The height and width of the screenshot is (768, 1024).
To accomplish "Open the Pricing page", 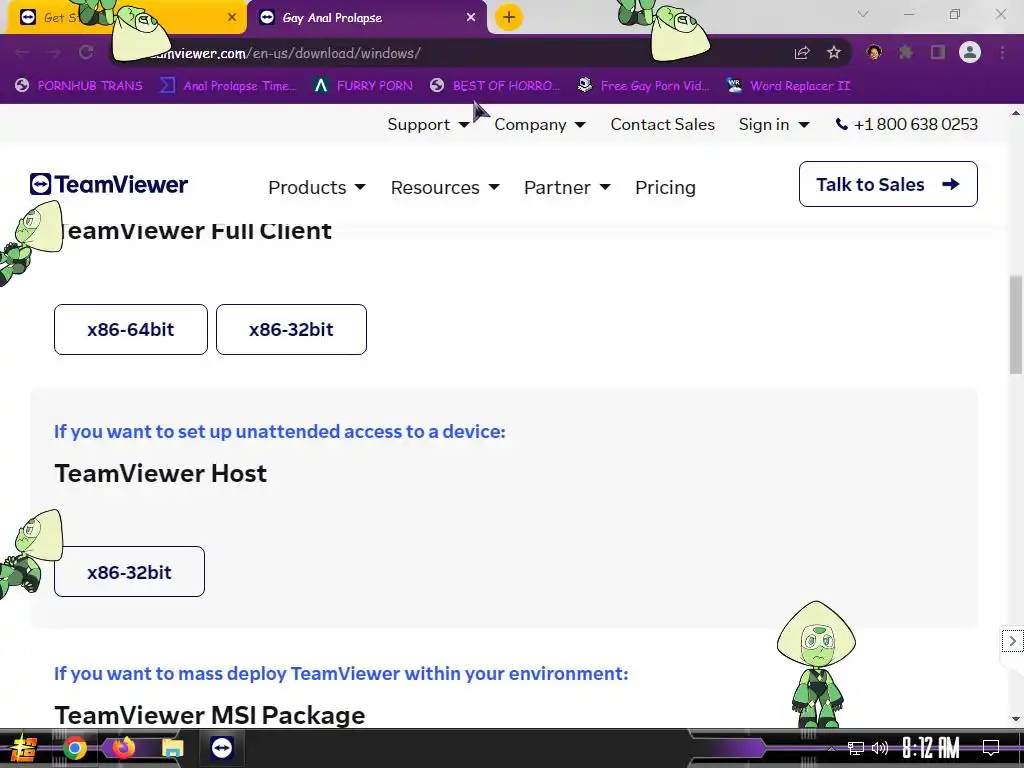I will tap(665, 187).
